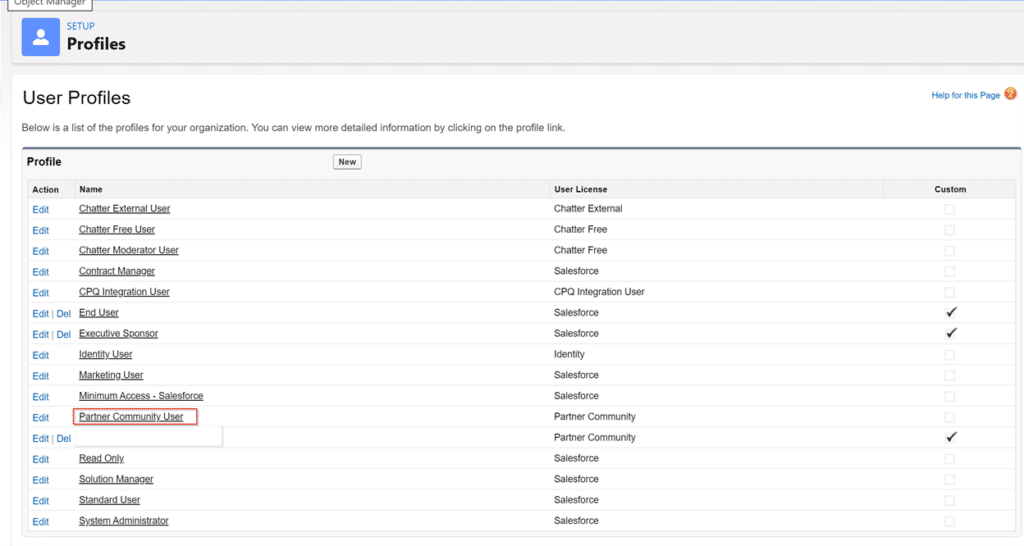Screen dimensions: 1024x546
Task: Toggle the Custom checkbox for Executive Sponsor
Action: click(951, 333)
